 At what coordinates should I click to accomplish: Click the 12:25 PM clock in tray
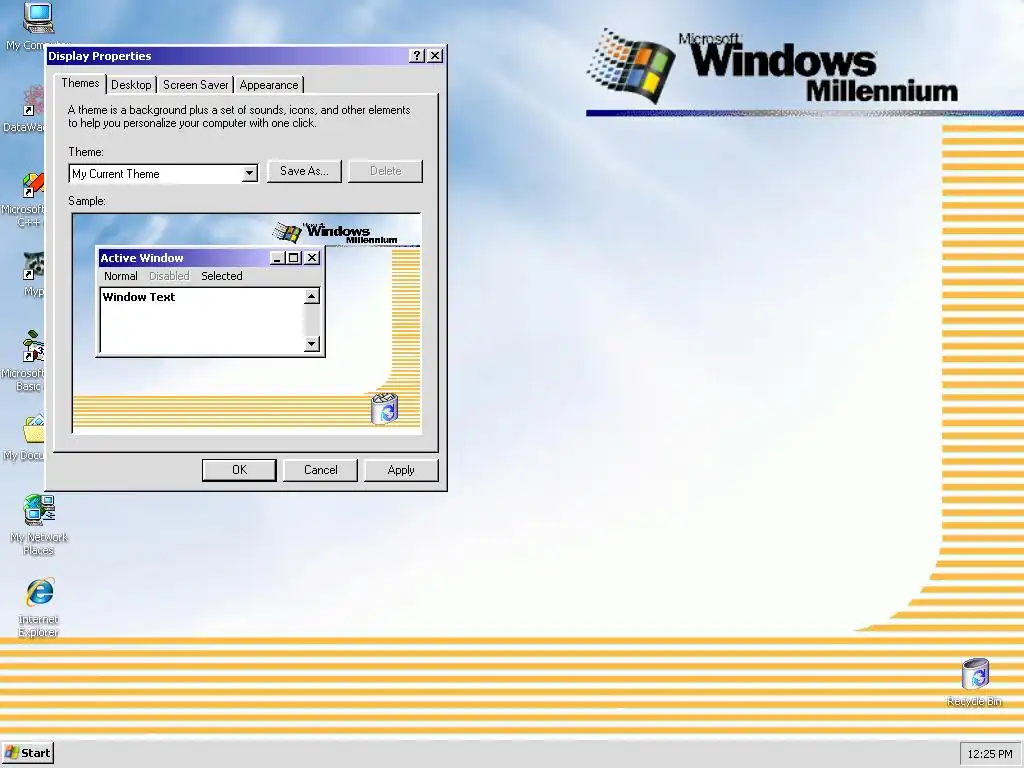tap(989, 754)
